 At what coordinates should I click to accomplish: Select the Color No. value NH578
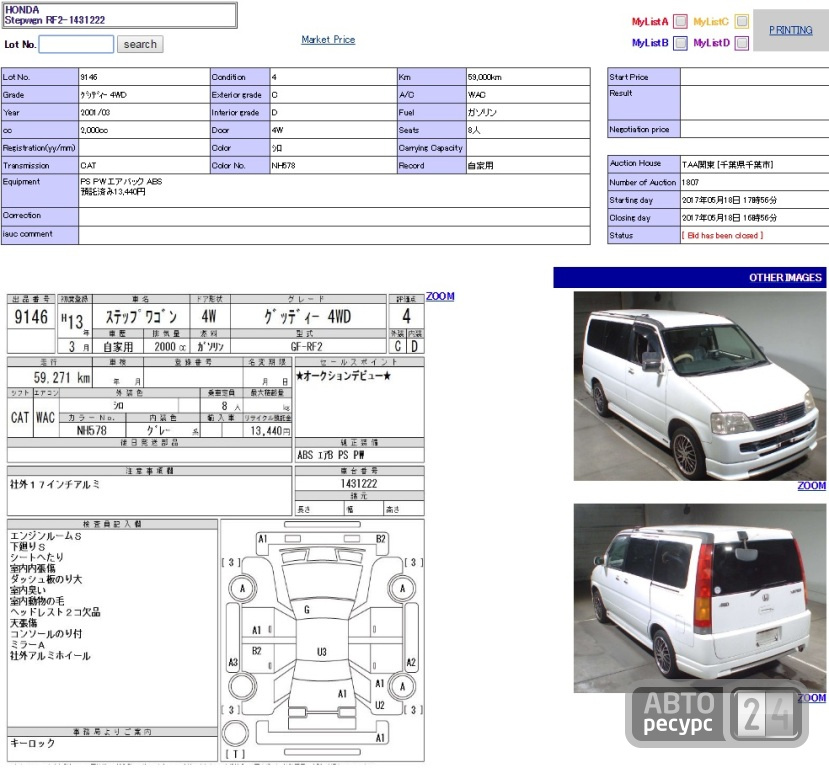tap(283, 165)
